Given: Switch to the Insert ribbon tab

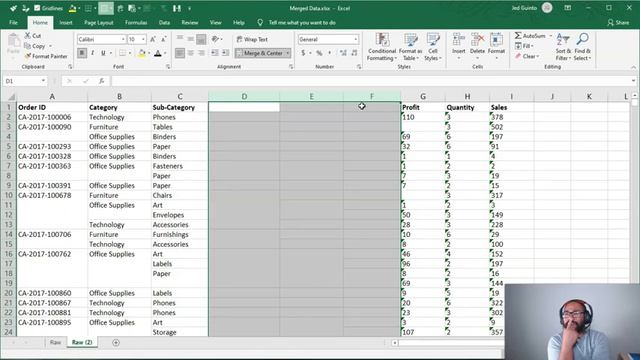Looking at the screenshot, I should tap(66, 22).
